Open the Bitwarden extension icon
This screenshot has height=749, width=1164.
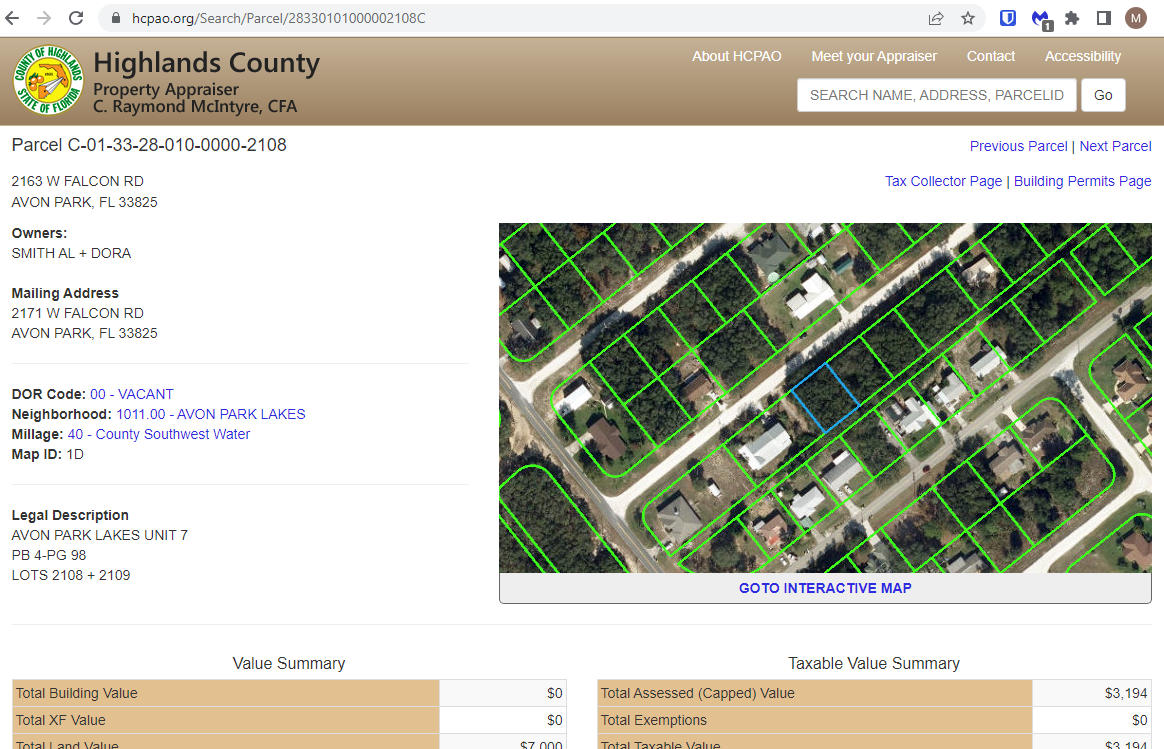(x=1008, y=18)
